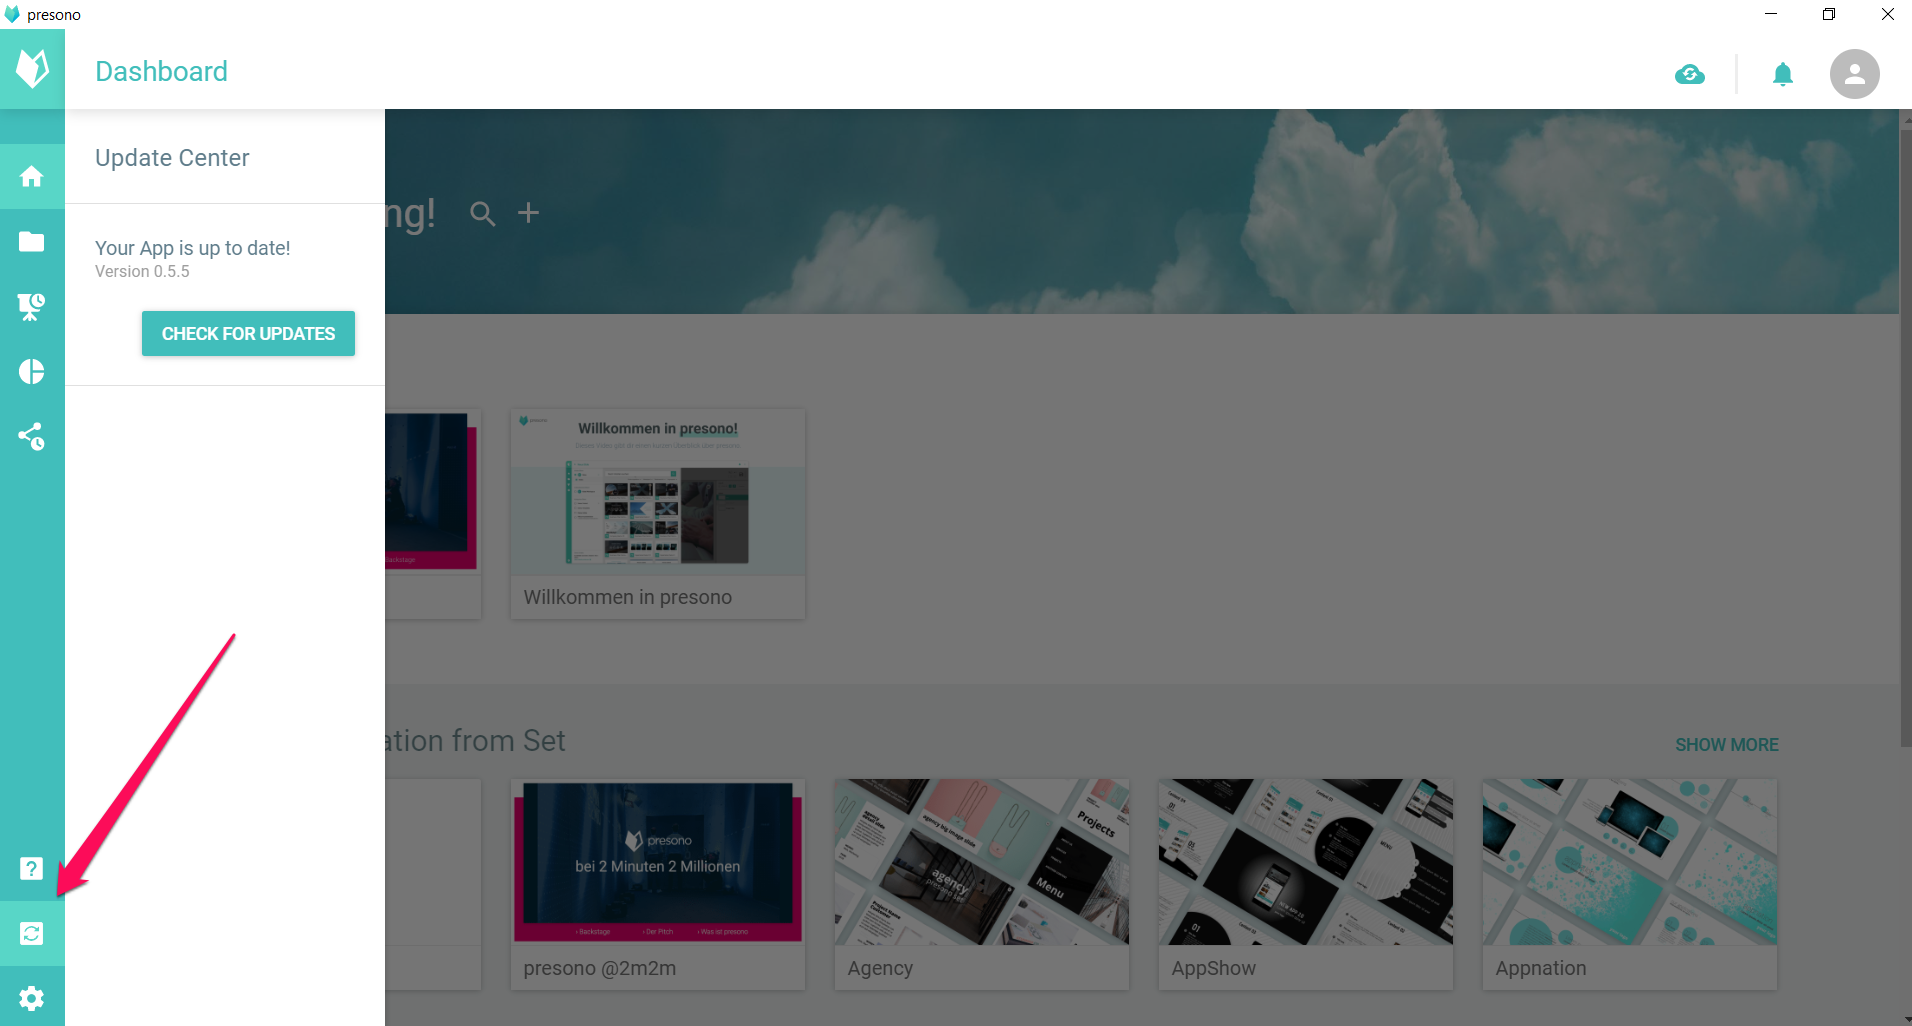Open the Update Center refresh icon
The height and width of the screenshot is (1026, 1912).
[32, 933]
